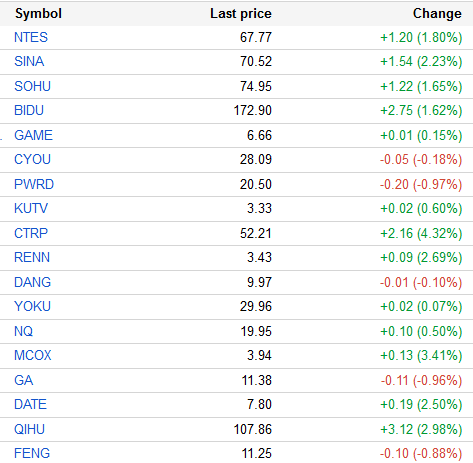Open the MCOX stock link

33,355
